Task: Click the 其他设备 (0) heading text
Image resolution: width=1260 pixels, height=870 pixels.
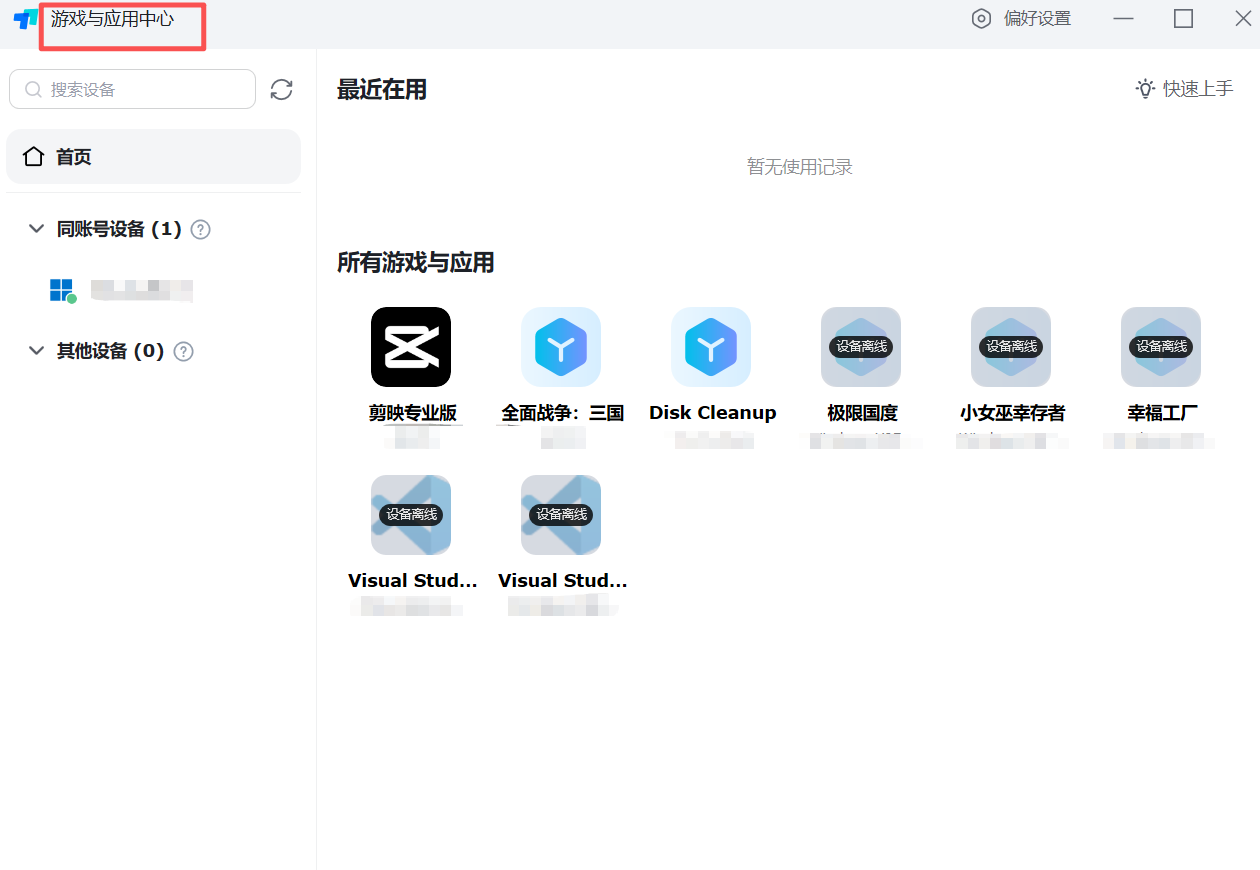Action: coord(110,351)
